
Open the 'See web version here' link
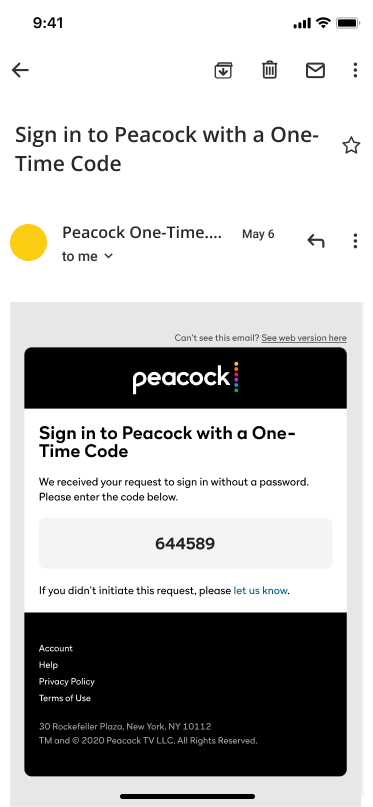(x=304, y=338)
